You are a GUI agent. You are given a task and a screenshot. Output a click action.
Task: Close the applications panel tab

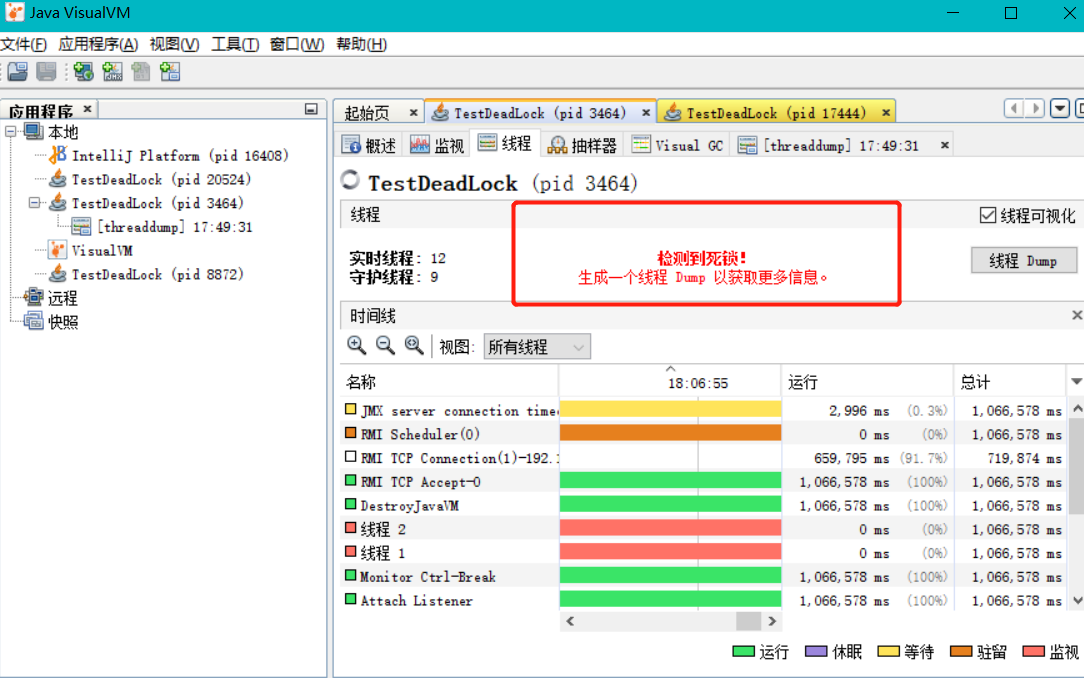coord(87,109)
